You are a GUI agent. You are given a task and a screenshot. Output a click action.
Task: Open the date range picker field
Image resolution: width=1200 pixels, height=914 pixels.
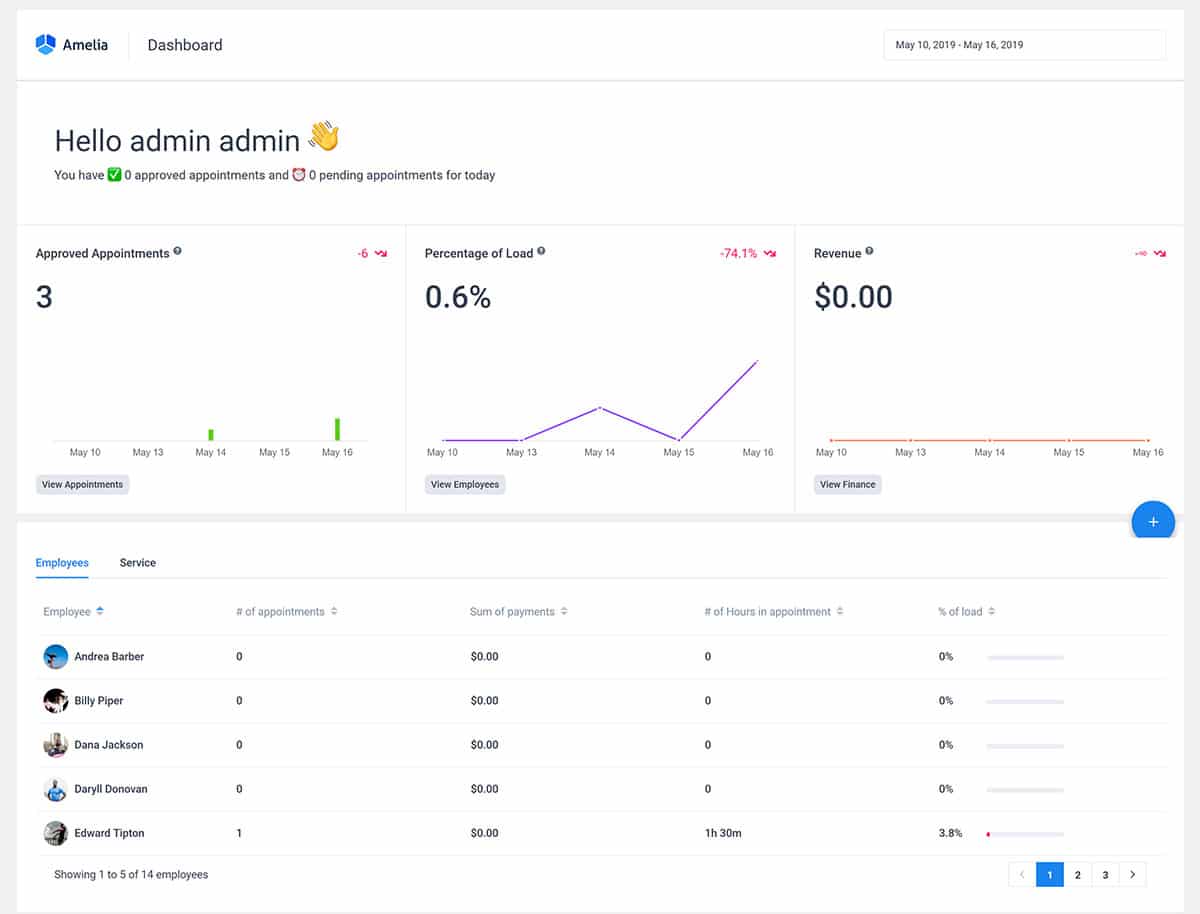pyautogui.click(x=1024, y=45)
